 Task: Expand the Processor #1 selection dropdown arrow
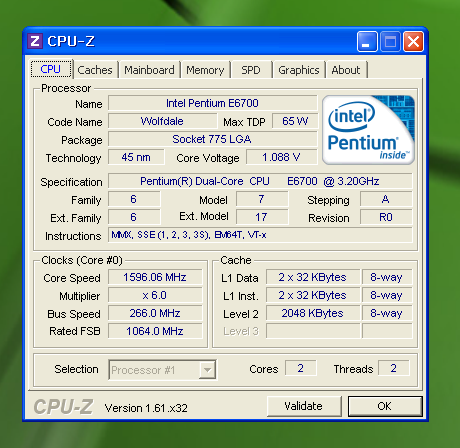[207, 370]
